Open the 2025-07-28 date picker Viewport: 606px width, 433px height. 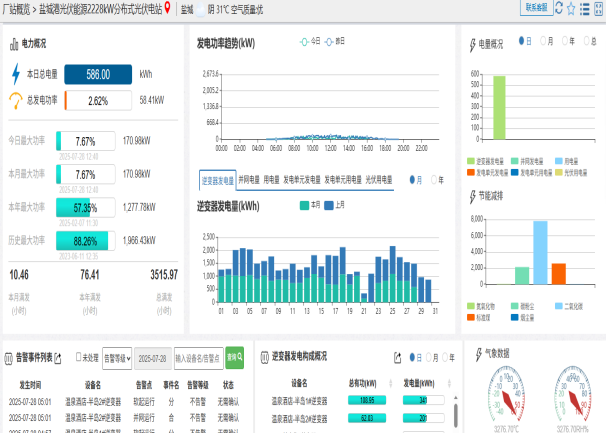pyautogui.click(x=153, y=357)
